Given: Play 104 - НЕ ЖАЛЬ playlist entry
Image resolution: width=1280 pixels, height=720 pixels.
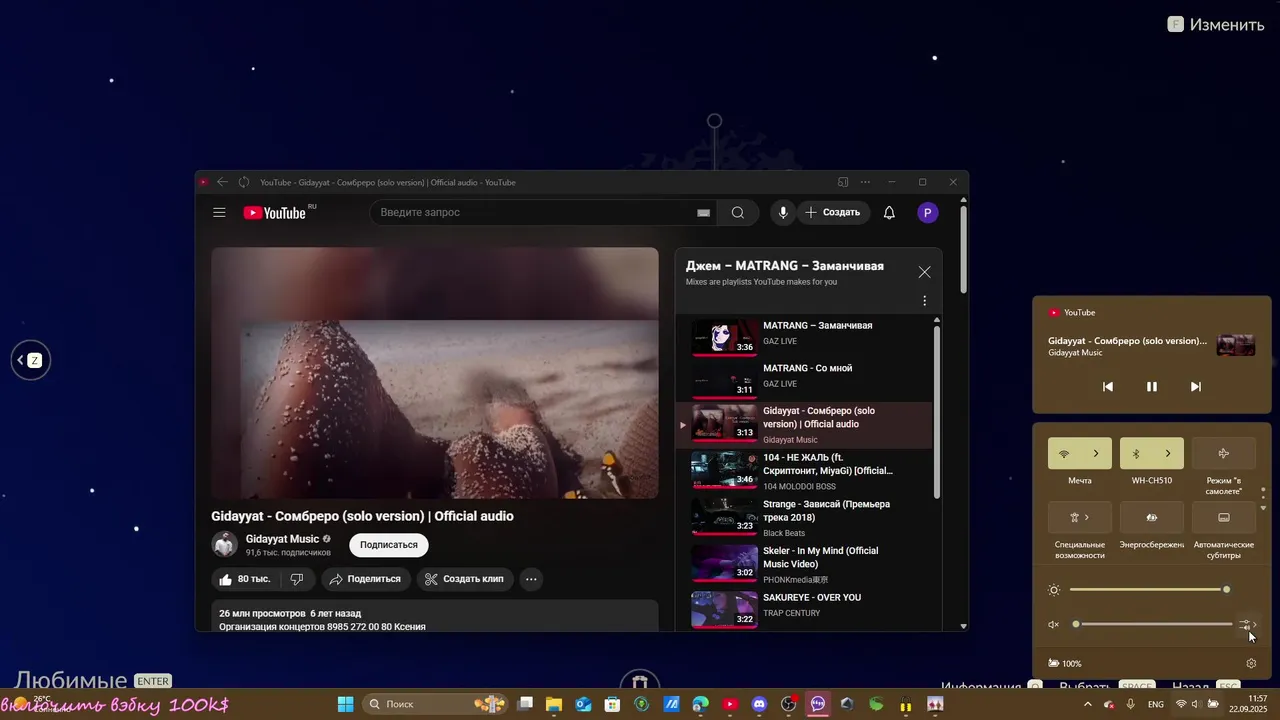Looking at the screenshot, I should pyautogui.click(x=804, y=471).
